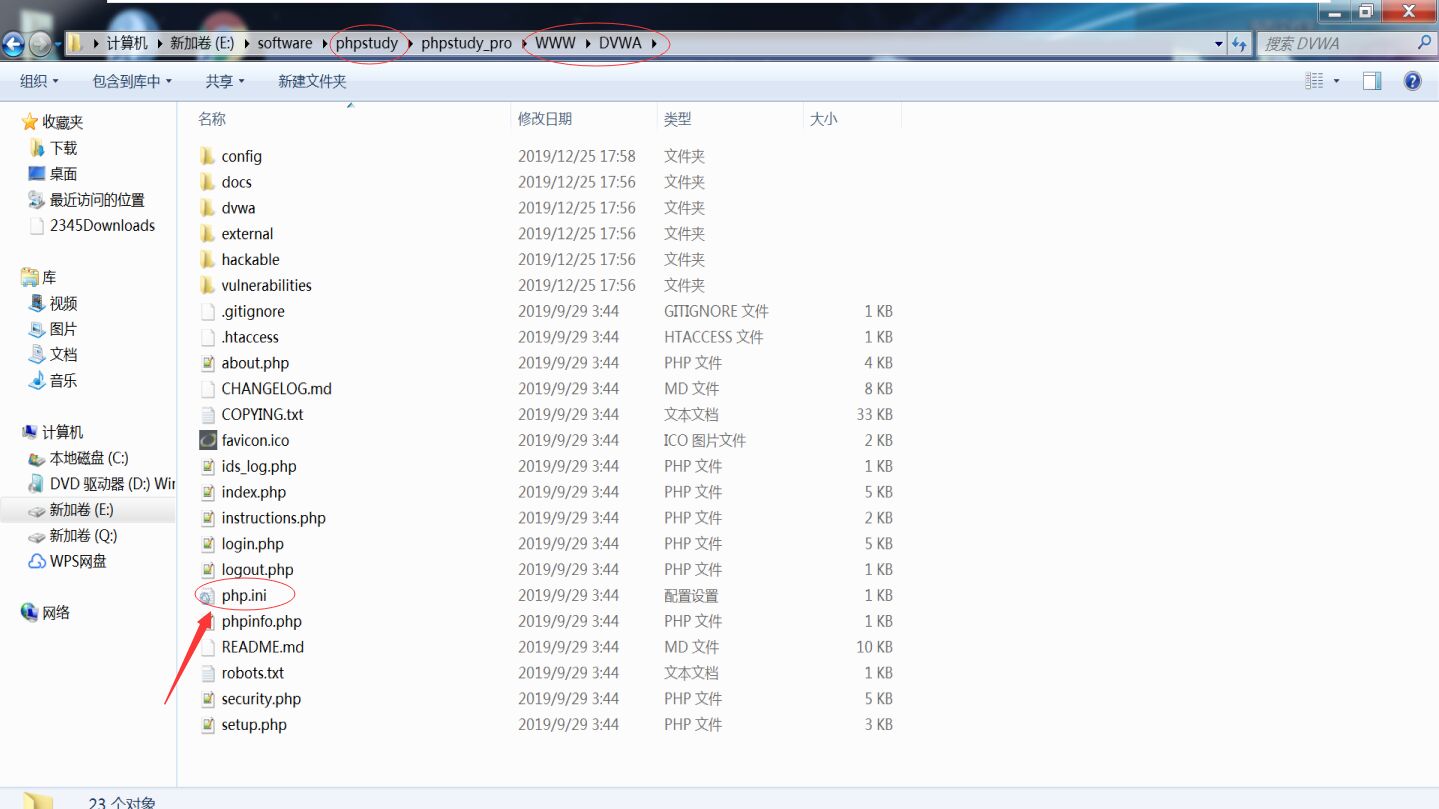This screenshot has height=809, width=1439.
Task: Open the address bar history dropdown arrow
Action: (1217, 43)
